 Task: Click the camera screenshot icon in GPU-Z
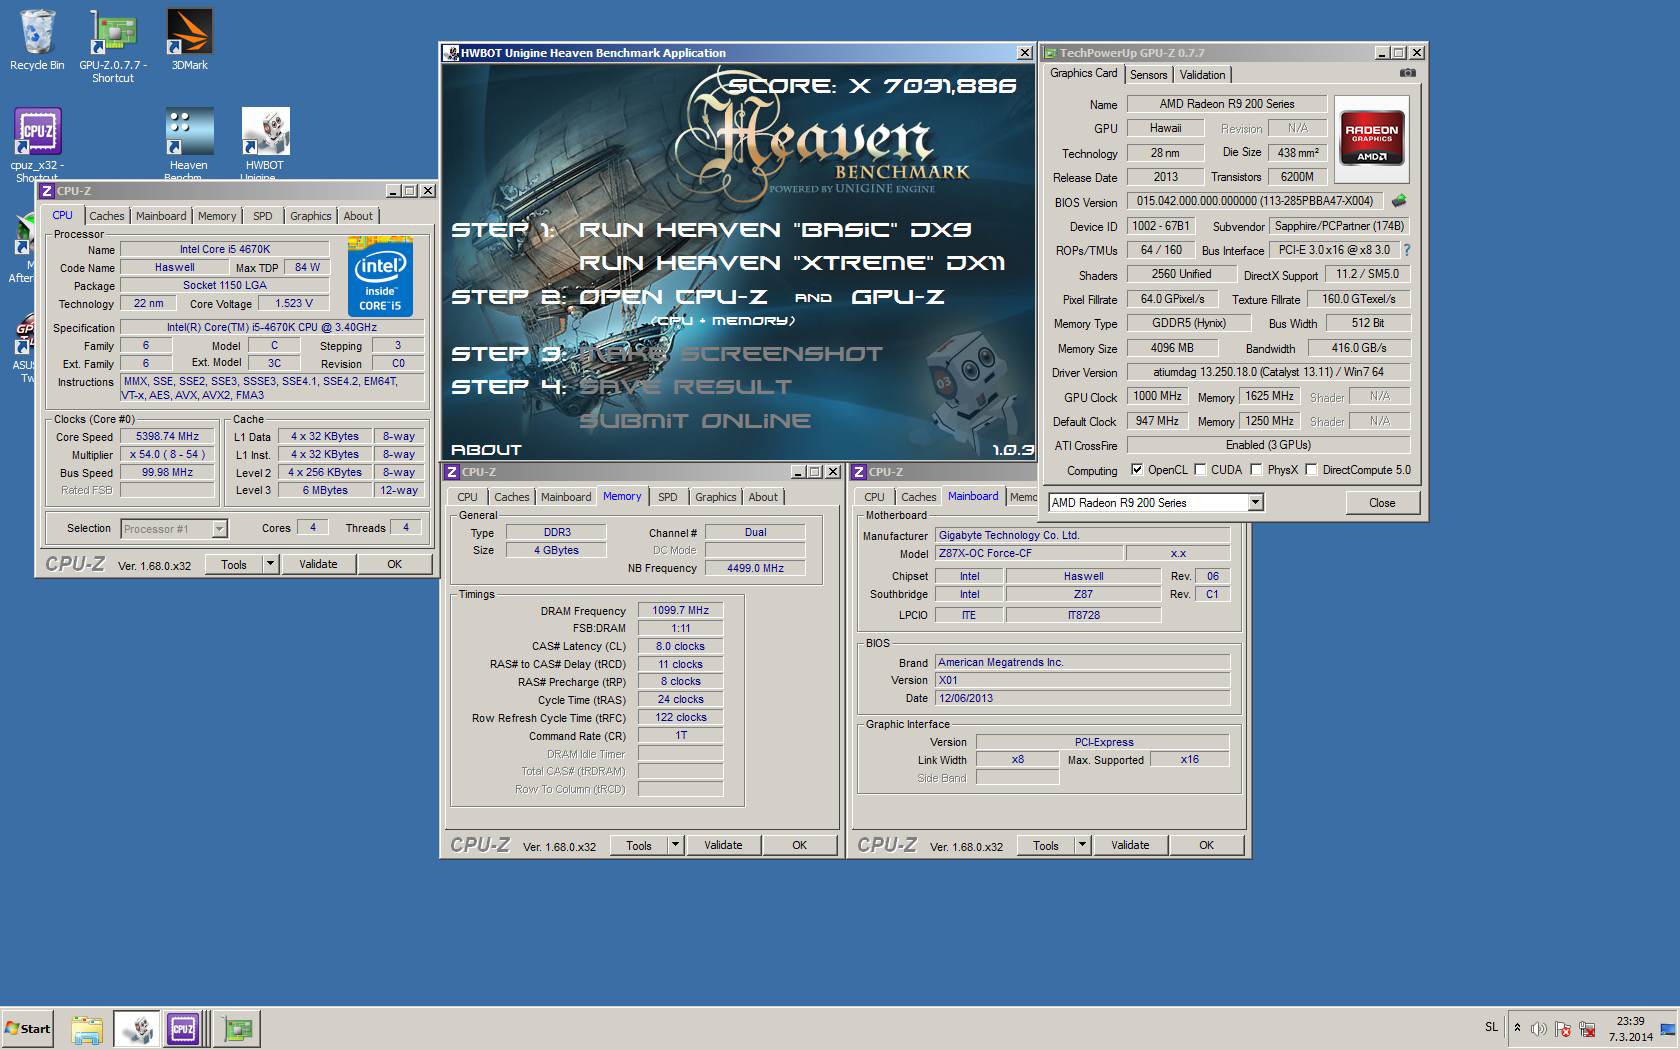[x=1407, y=73]
